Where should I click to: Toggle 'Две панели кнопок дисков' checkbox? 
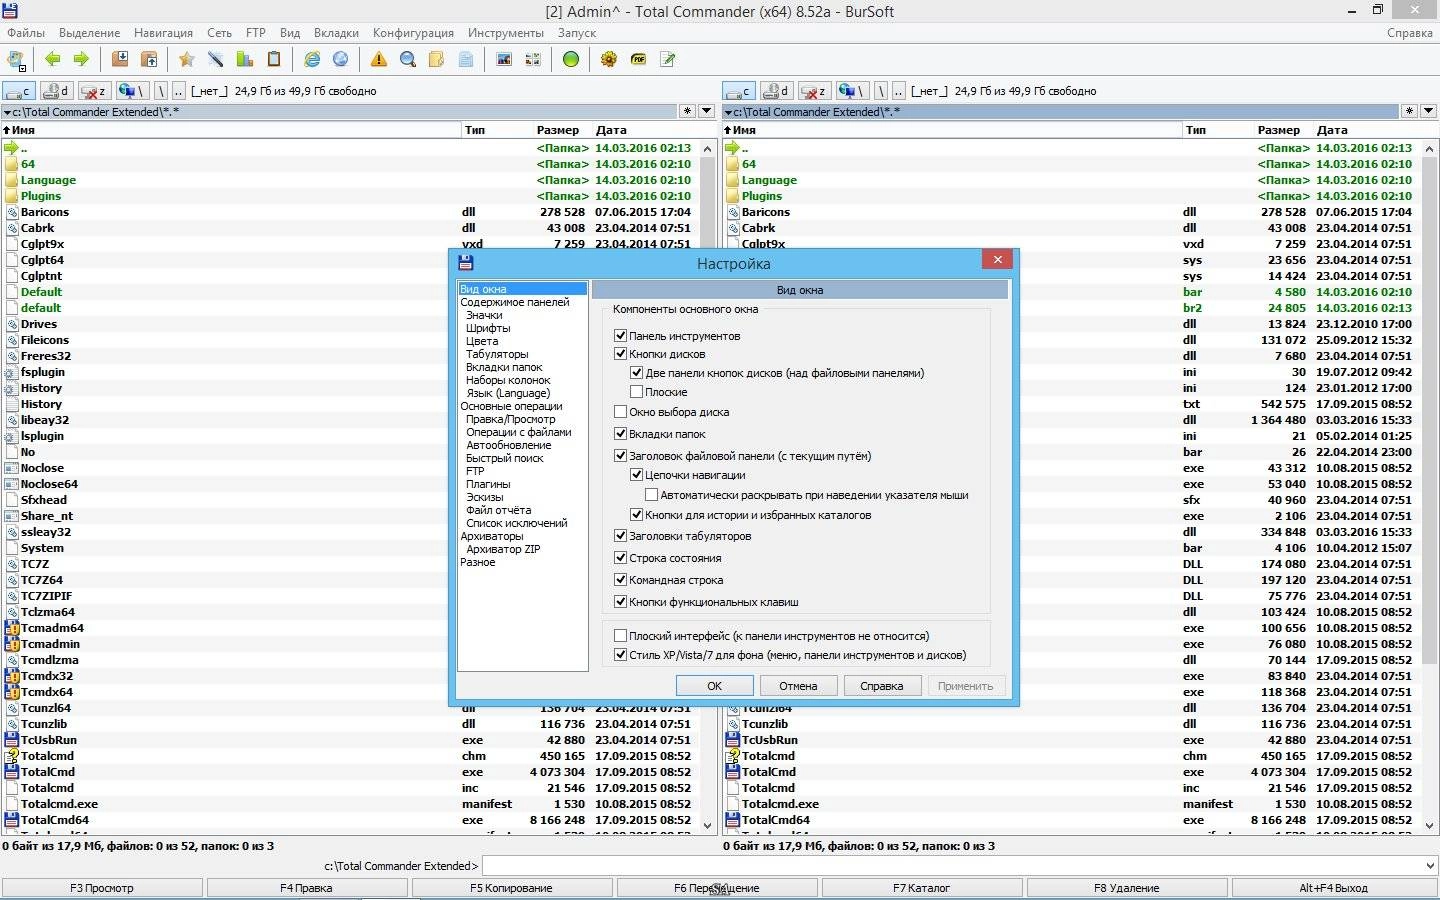tap(636, 373)
